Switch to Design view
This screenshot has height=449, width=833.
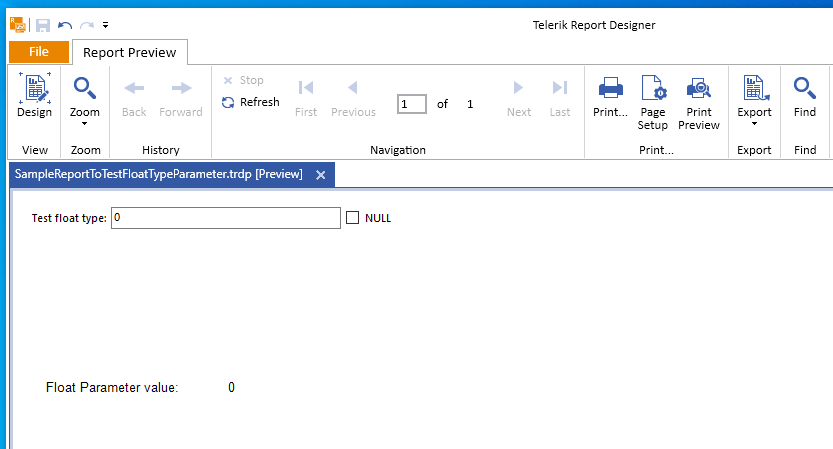click(35, 95)
